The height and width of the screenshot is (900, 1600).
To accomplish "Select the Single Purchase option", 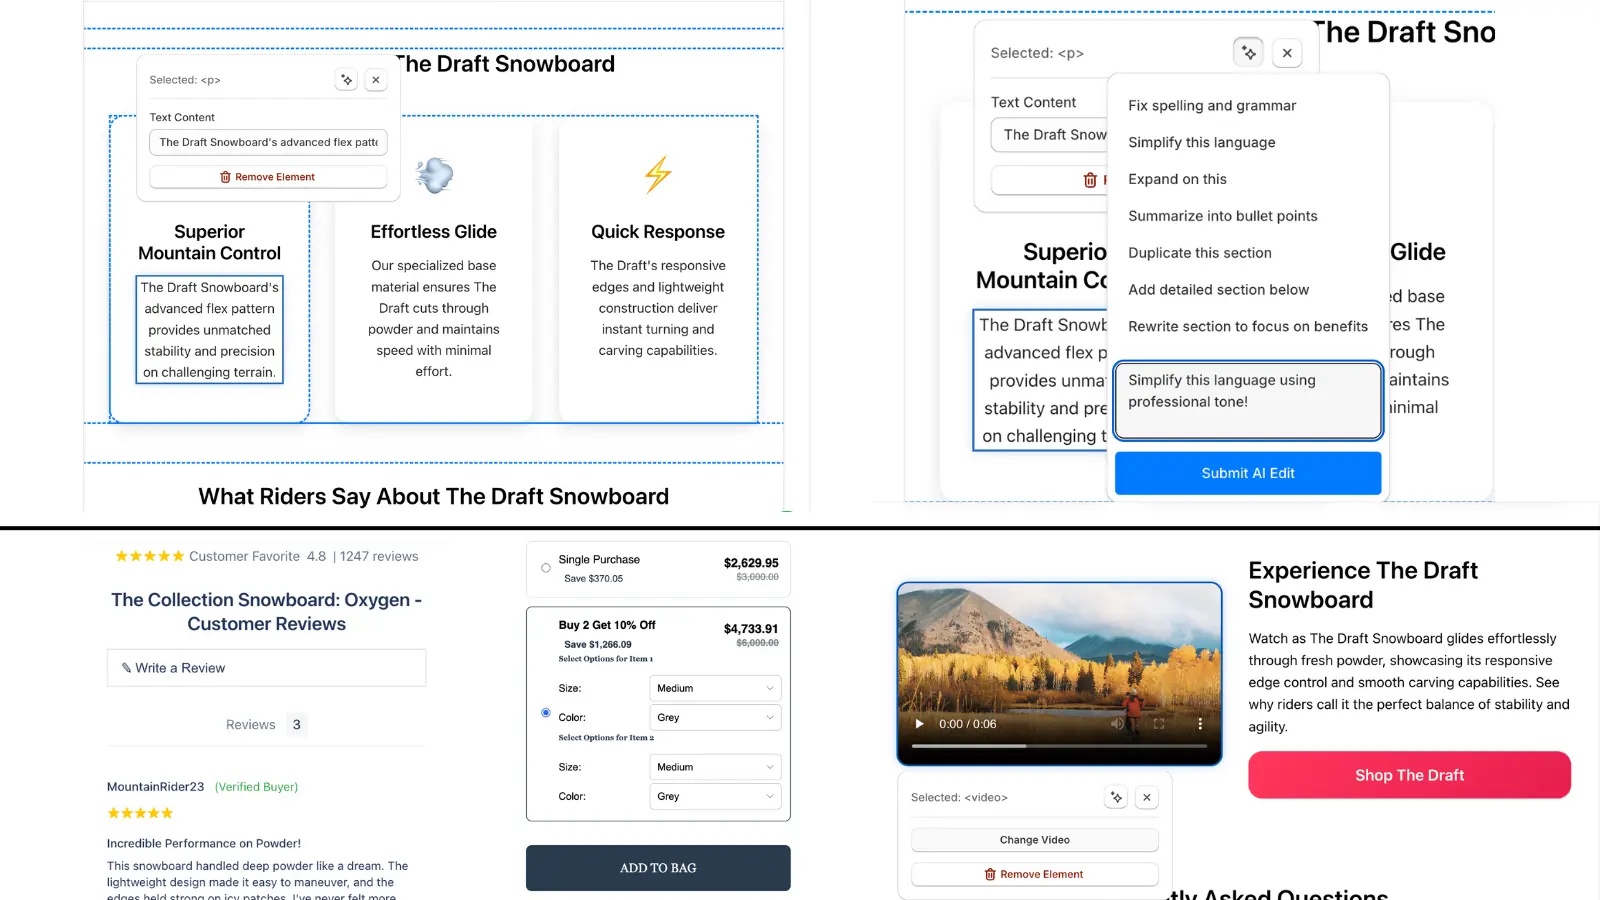I will pos(546,568).
